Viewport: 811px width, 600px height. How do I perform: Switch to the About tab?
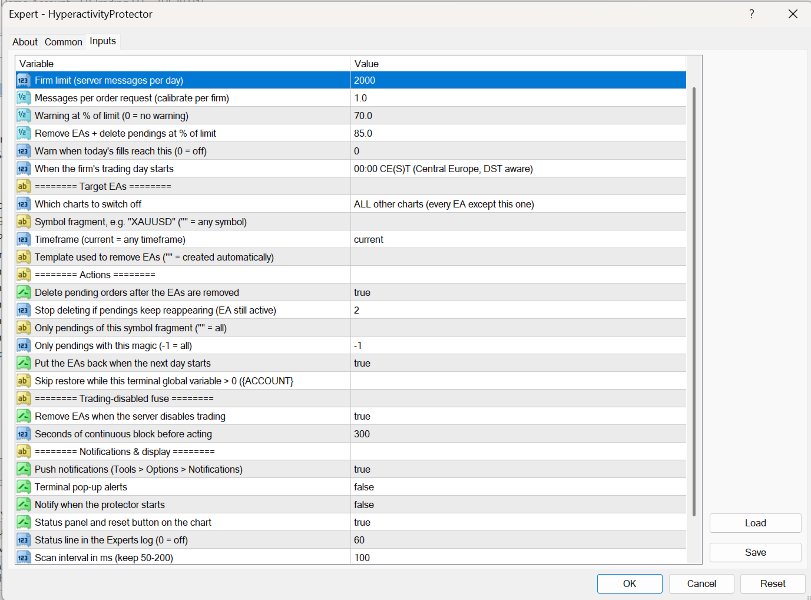(25, 42)
